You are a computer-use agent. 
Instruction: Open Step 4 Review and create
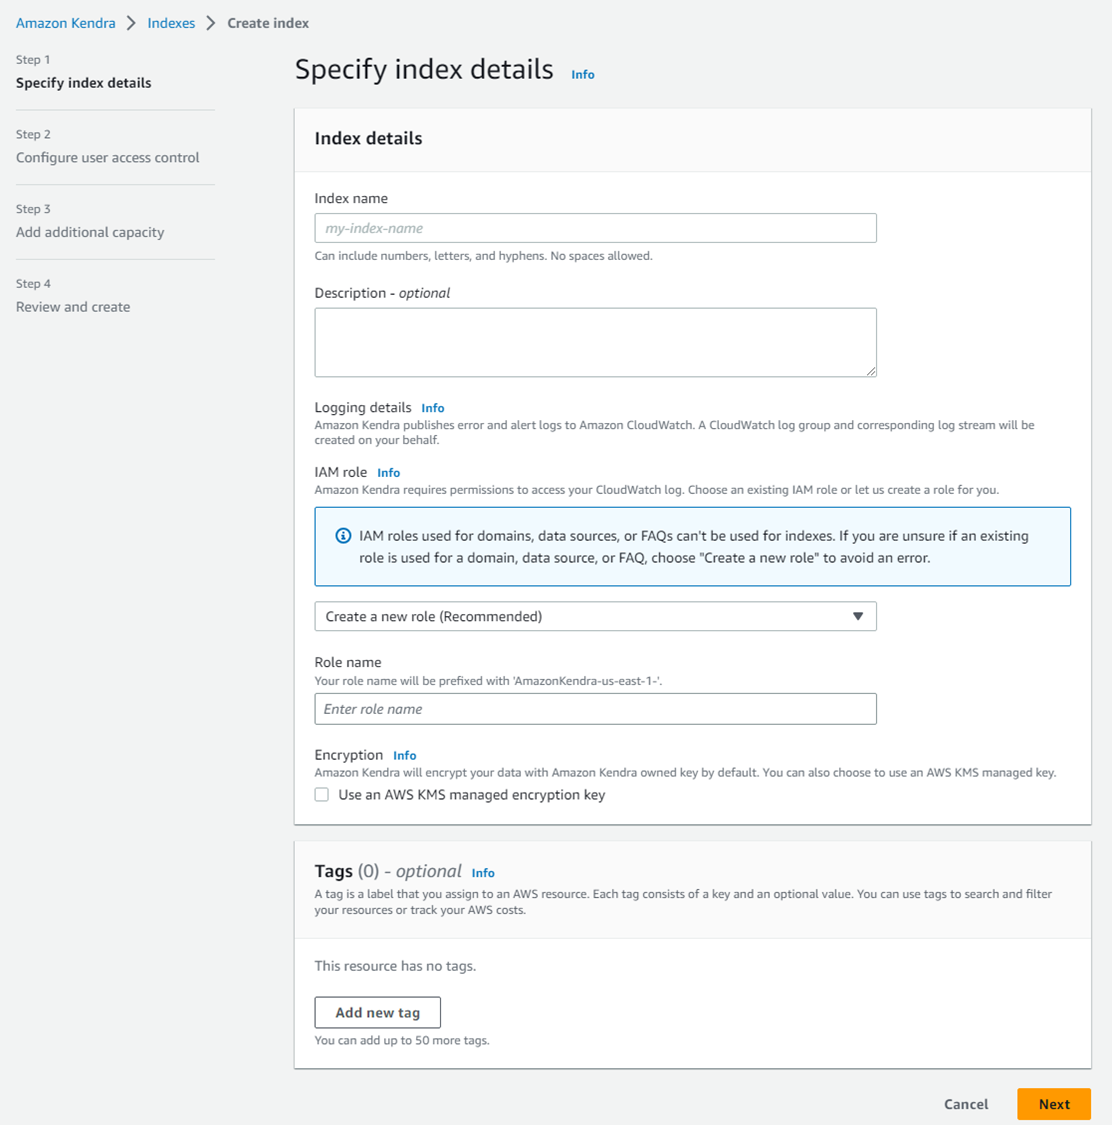click(x=73, y=307)
